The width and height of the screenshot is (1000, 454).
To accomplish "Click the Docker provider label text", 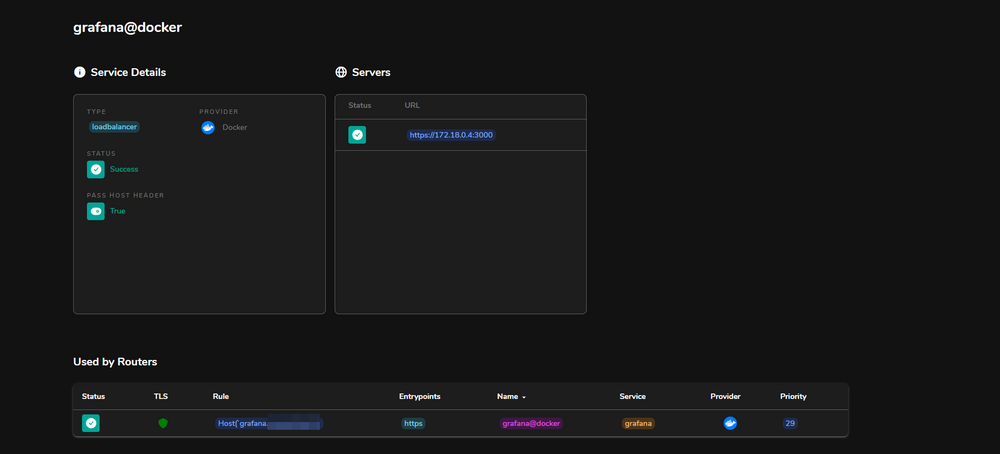I will [x=235, y=128].
